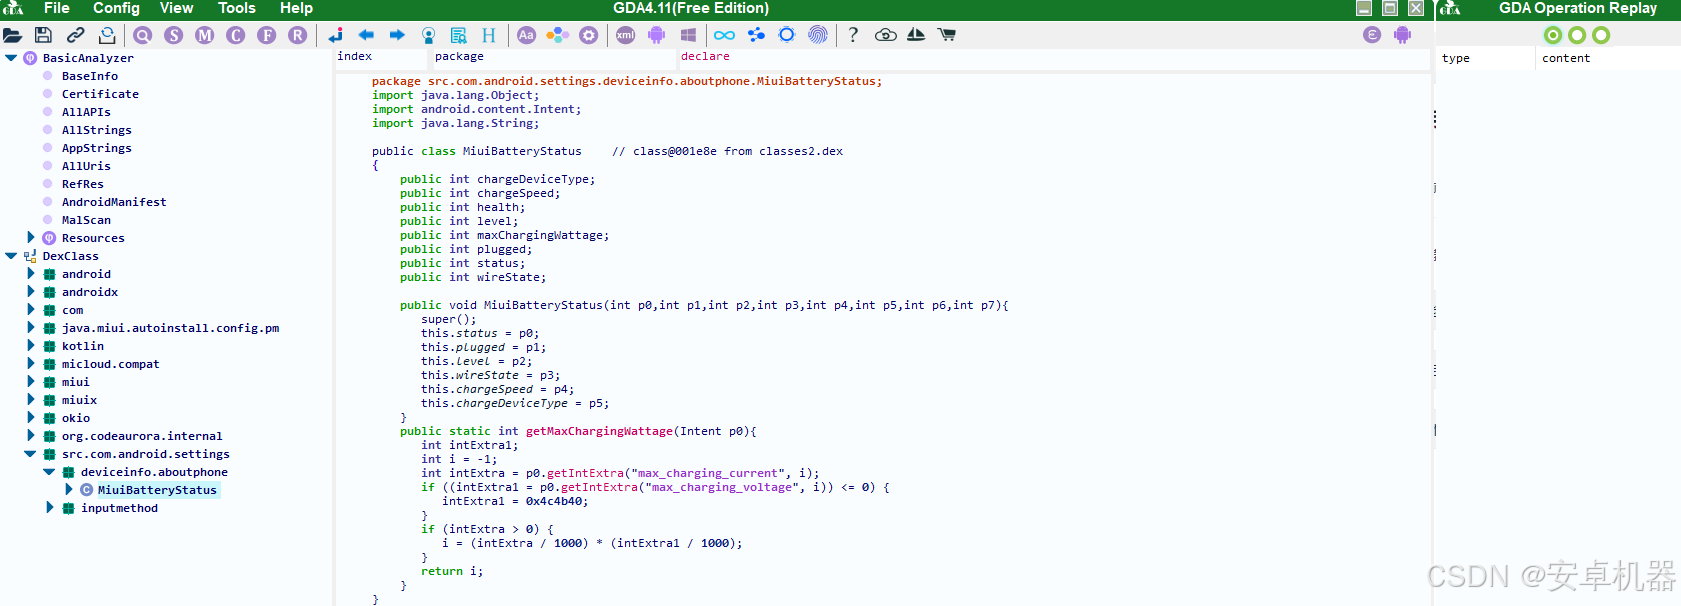The image size is (1681, 606).
Task: Click the blue H hex icon
Action: tap(489, 35)
